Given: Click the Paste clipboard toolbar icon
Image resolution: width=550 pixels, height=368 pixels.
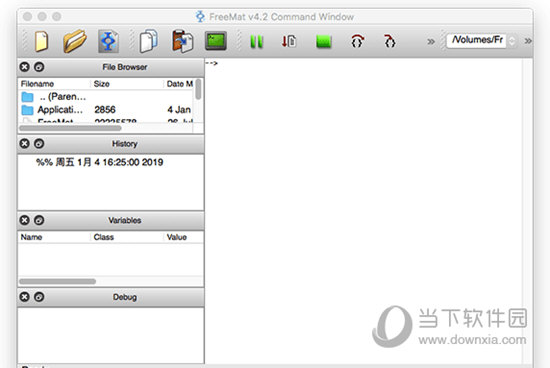Looking at the screenshot, I should [x=182, y=41].
